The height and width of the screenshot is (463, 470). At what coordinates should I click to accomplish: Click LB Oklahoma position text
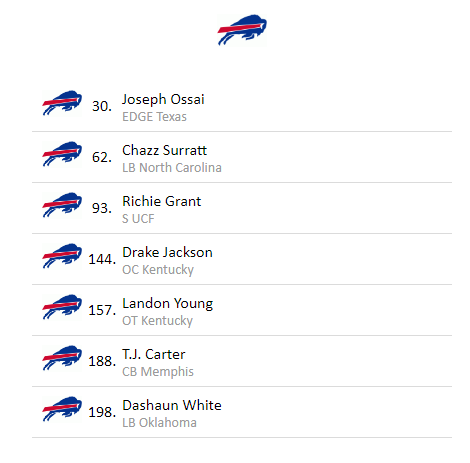[x=159, y=423]
